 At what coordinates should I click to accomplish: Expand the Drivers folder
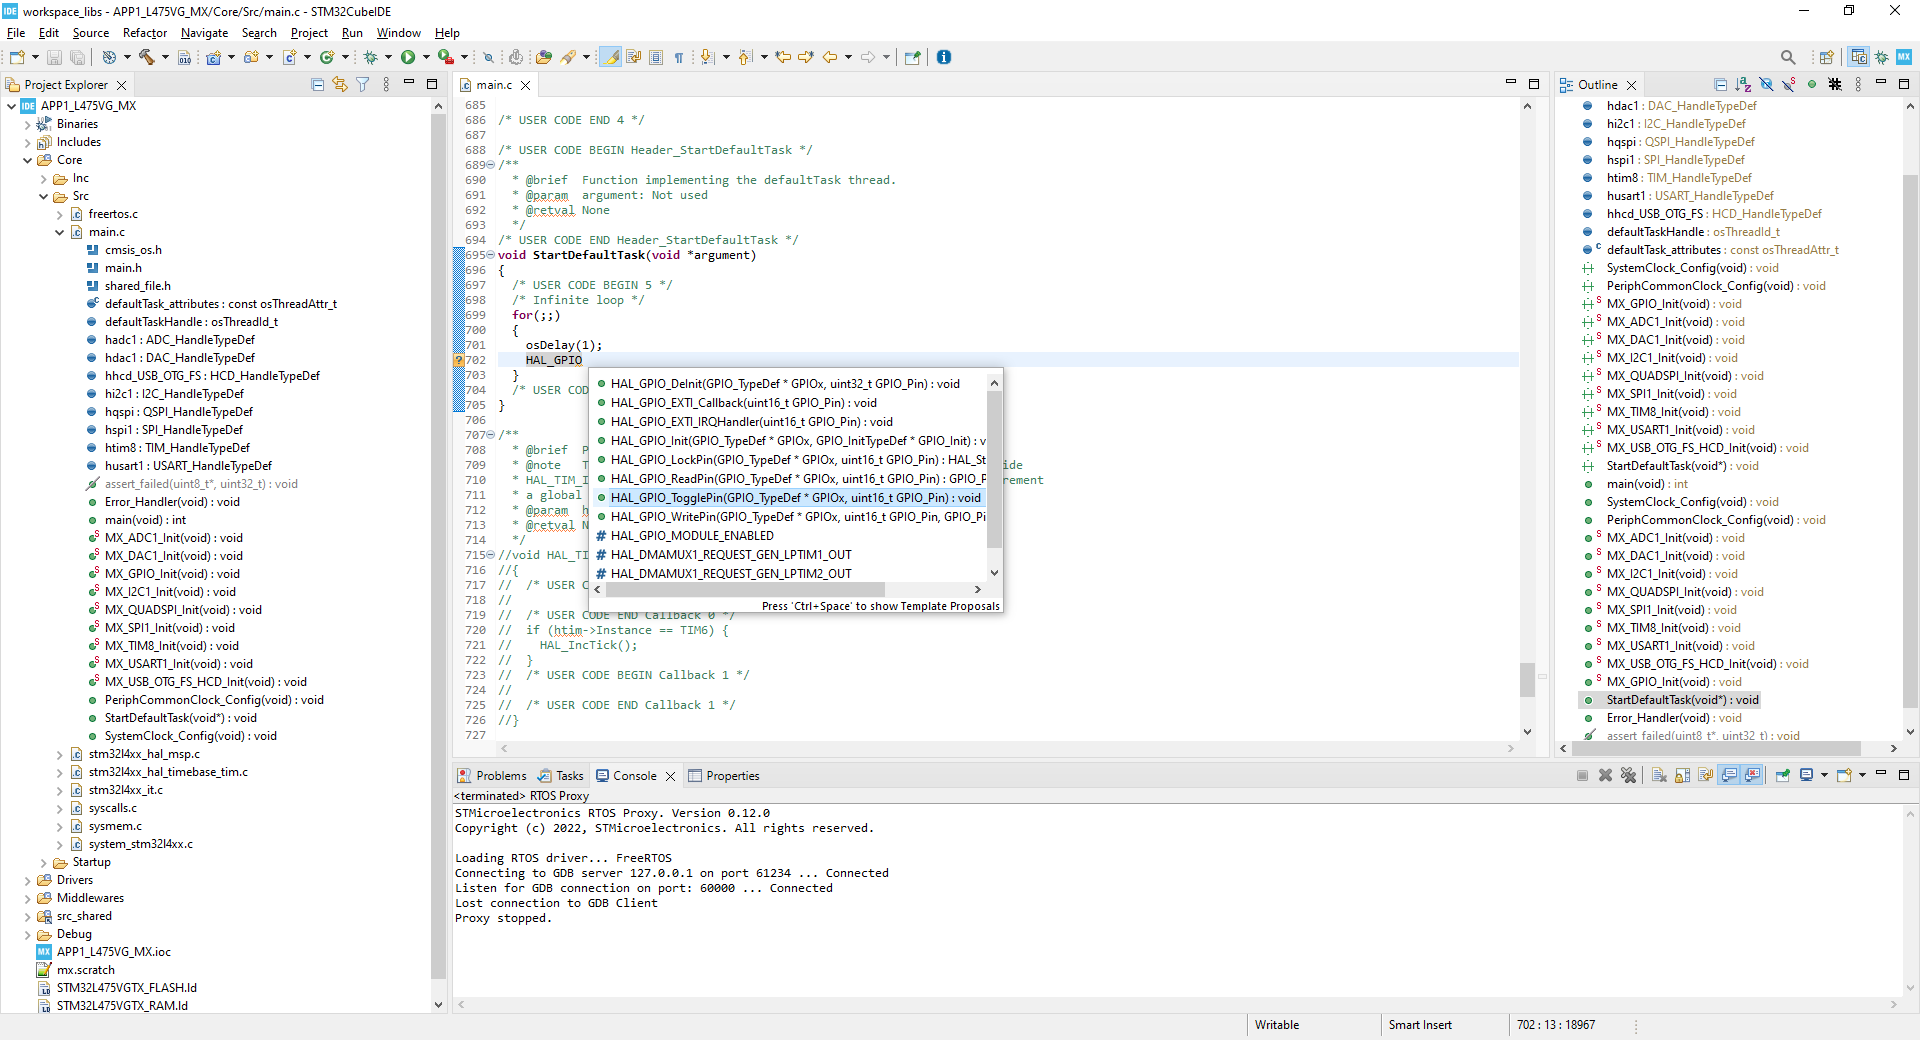coord(27,881)
